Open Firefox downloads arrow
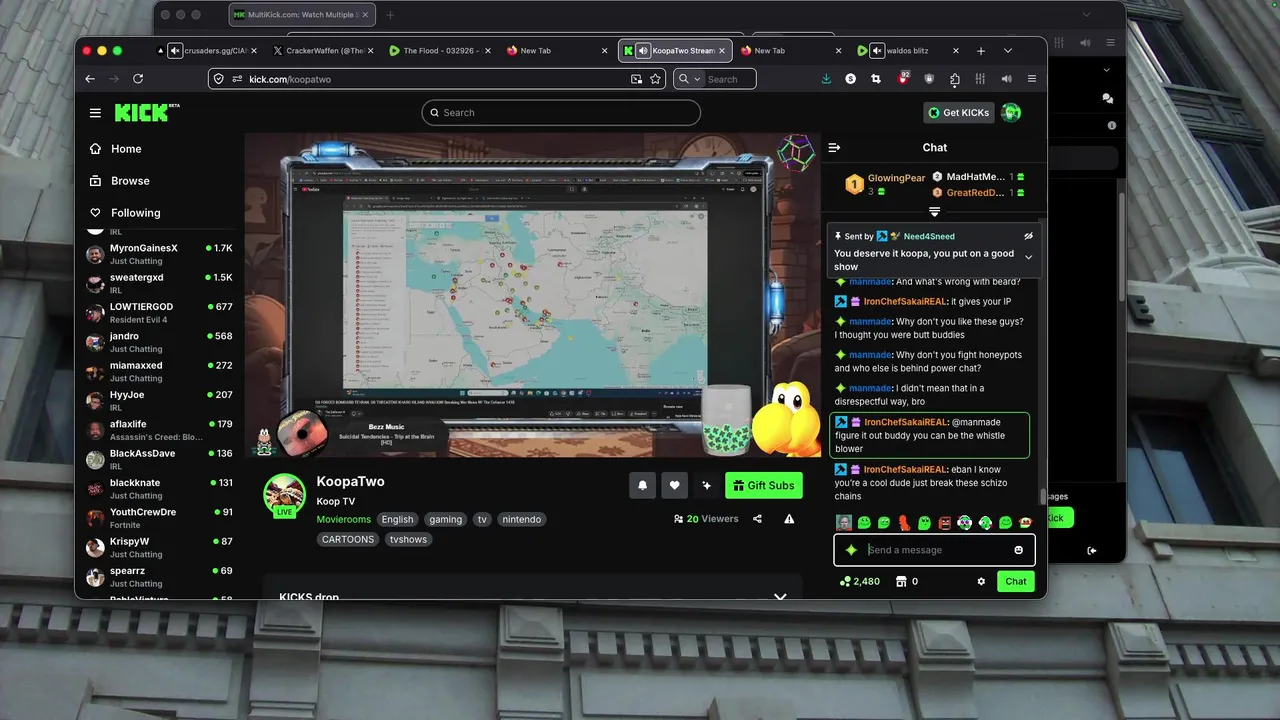 [x=826, y=79]
